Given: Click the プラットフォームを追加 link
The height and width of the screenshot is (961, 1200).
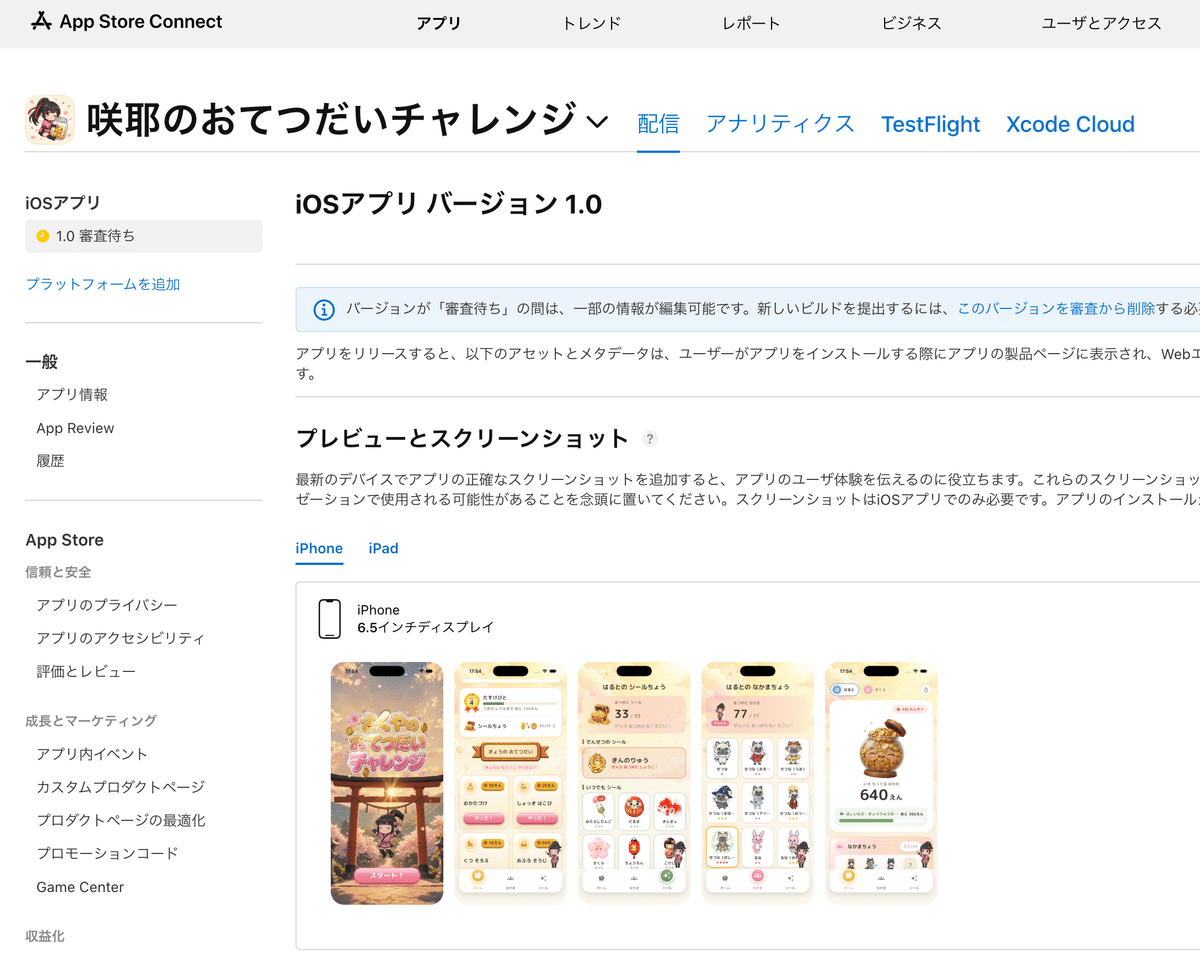Looking at the screenshot, I should [x=103, y=284].
